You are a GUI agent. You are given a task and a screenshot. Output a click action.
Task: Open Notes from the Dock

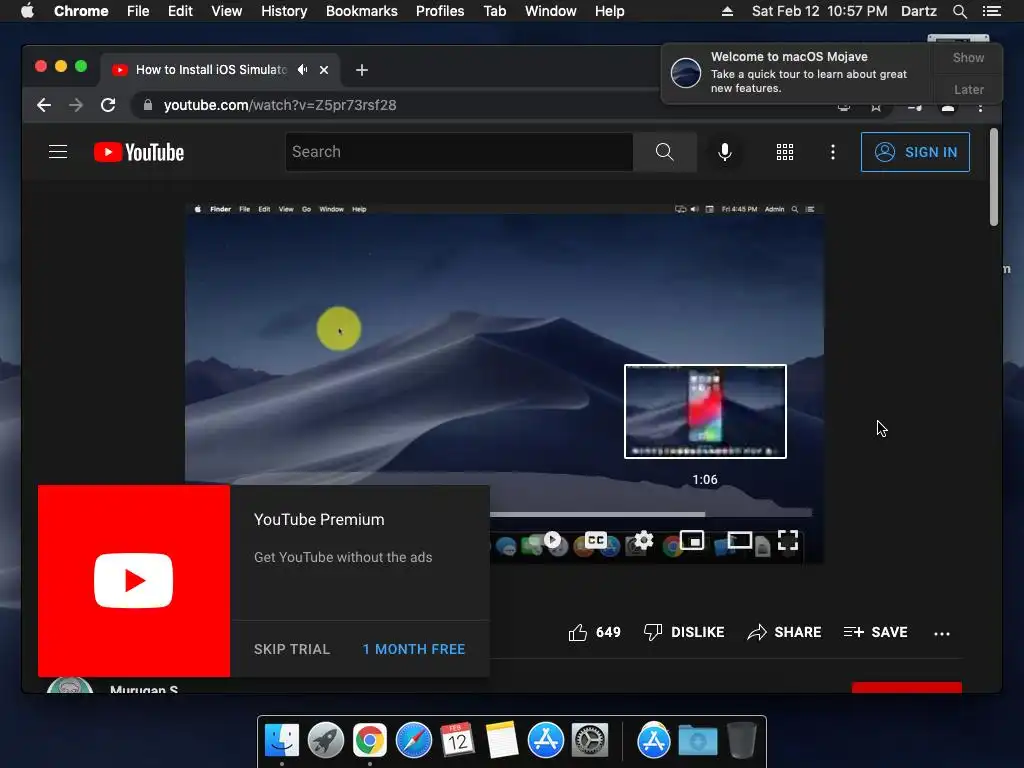[502, 741]
